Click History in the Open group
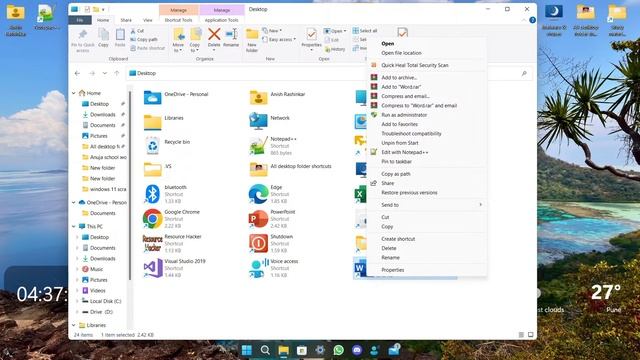 335,49
